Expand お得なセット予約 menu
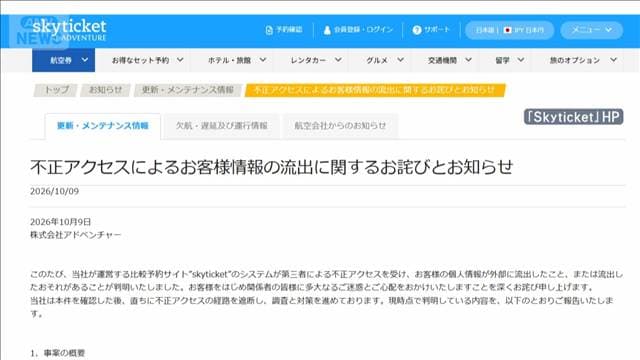The width and height of the screenshot is (640, 360). pos(147,60)
